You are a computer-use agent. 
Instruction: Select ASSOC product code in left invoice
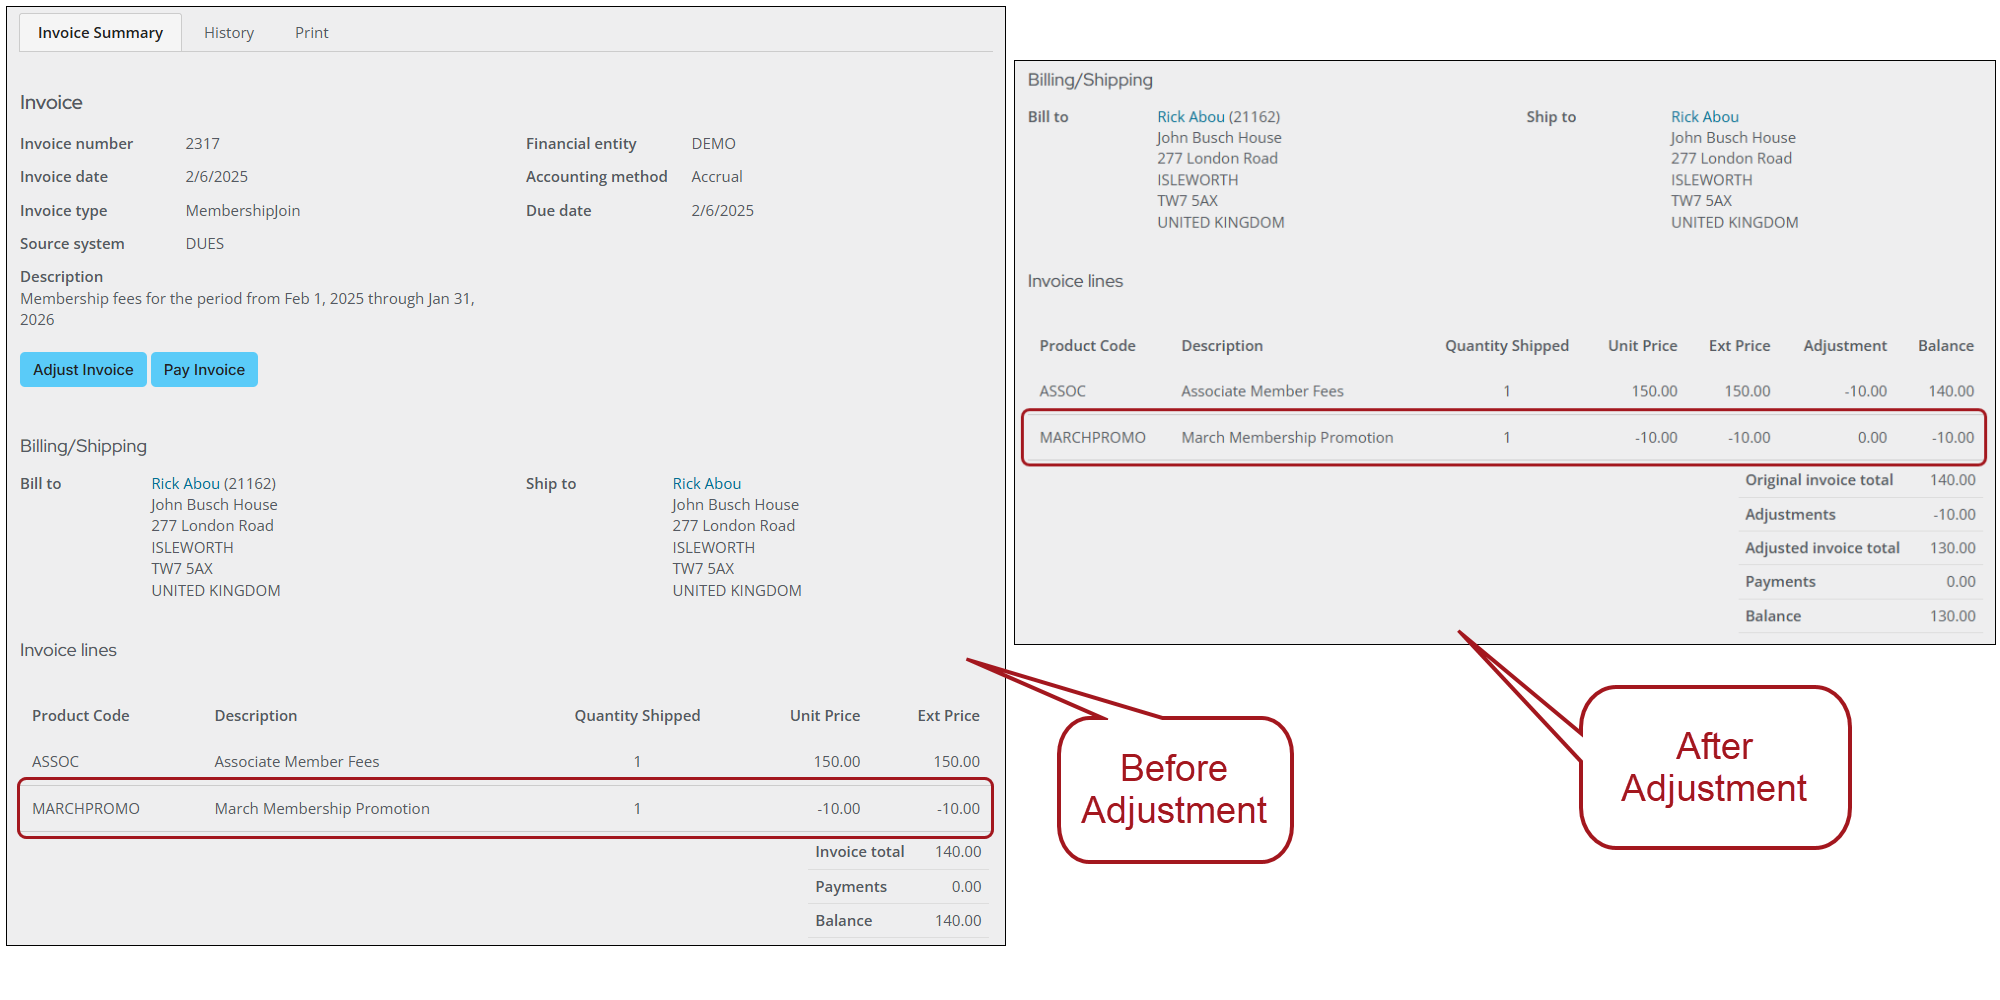(x=55, y=761)
